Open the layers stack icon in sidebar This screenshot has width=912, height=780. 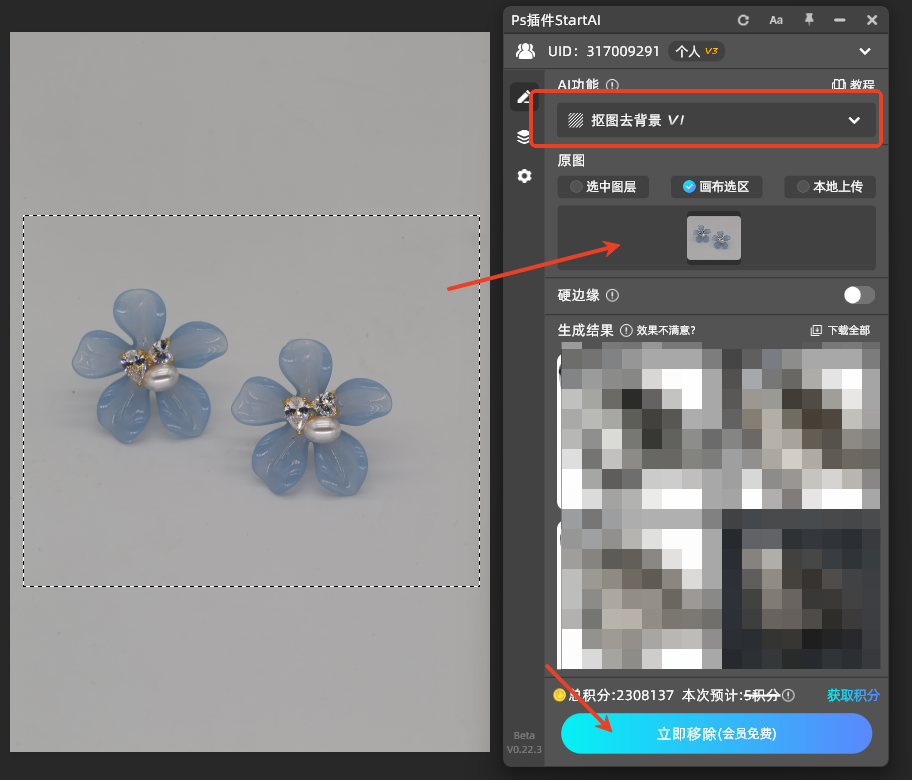[x=523, y=137]
